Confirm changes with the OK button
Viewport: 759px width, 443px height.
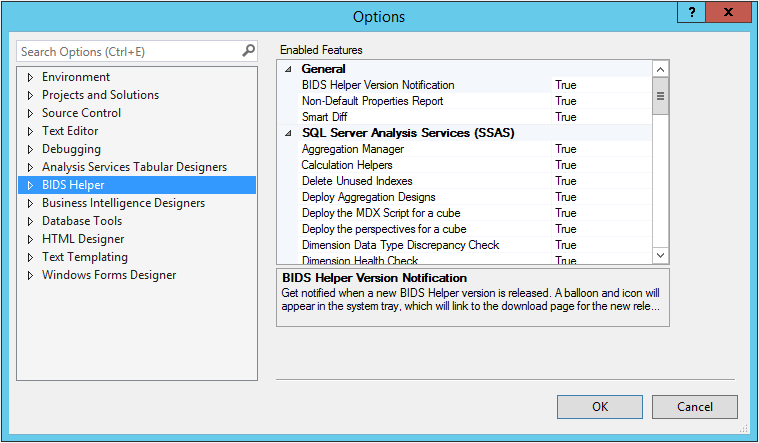tap(600, 407)
